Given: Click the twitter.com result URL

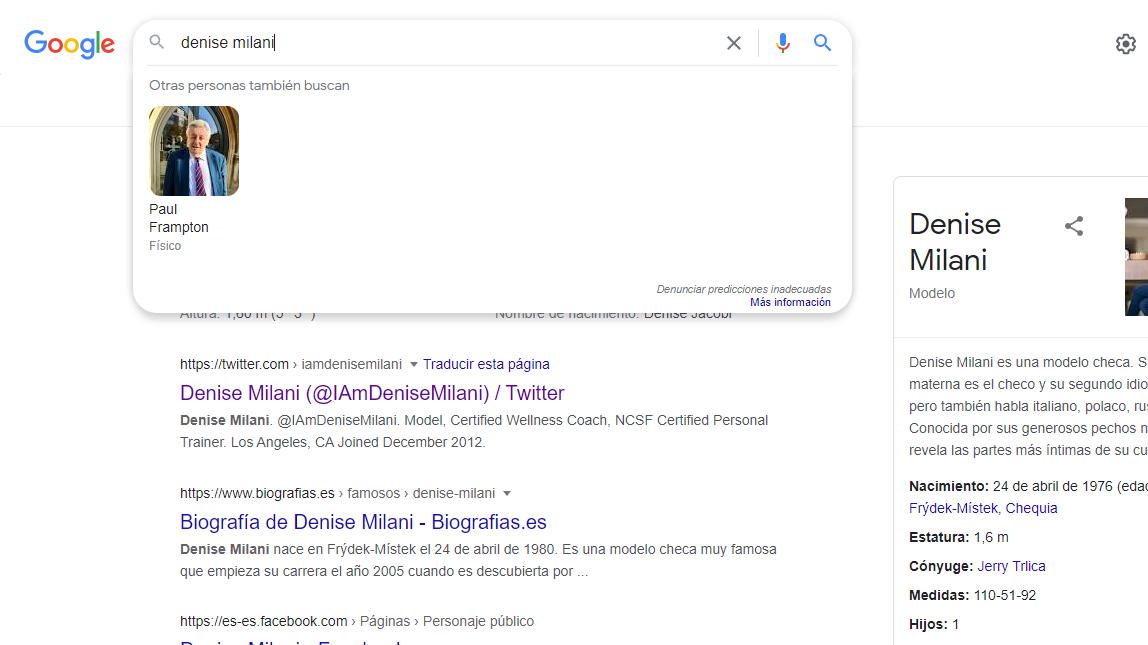Looking at the screenshot, I should [x=291, y=364].
